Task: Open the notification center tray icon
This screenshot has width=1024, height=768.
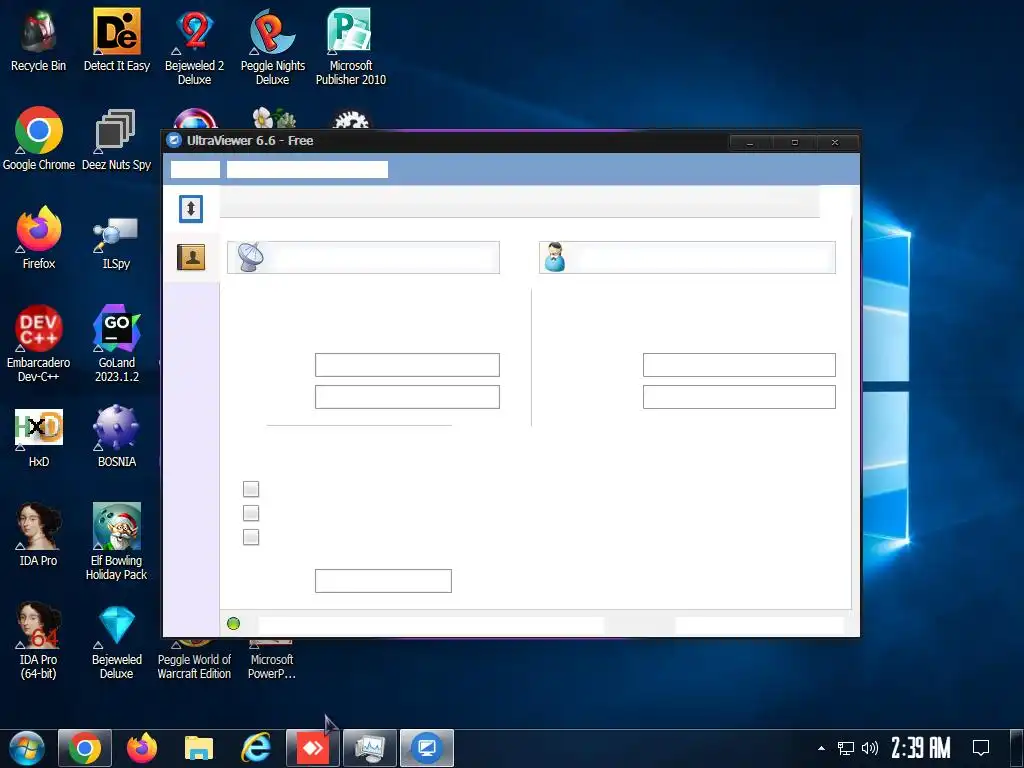Action: [981, 748]
